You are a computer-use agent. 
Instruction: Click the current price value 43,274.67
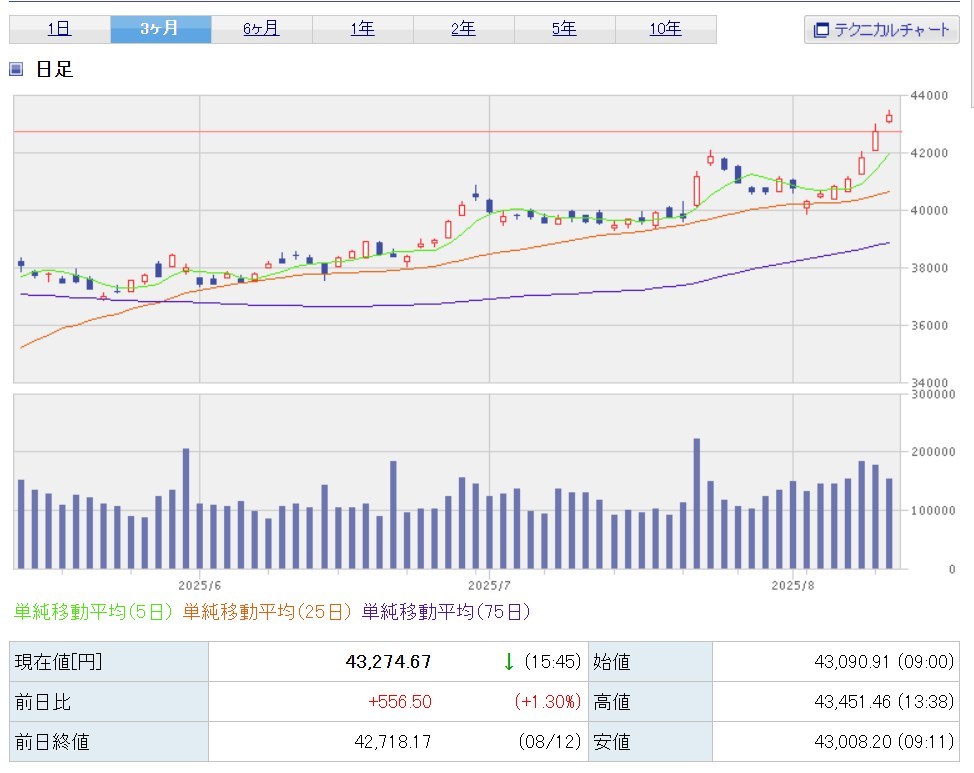389,662
